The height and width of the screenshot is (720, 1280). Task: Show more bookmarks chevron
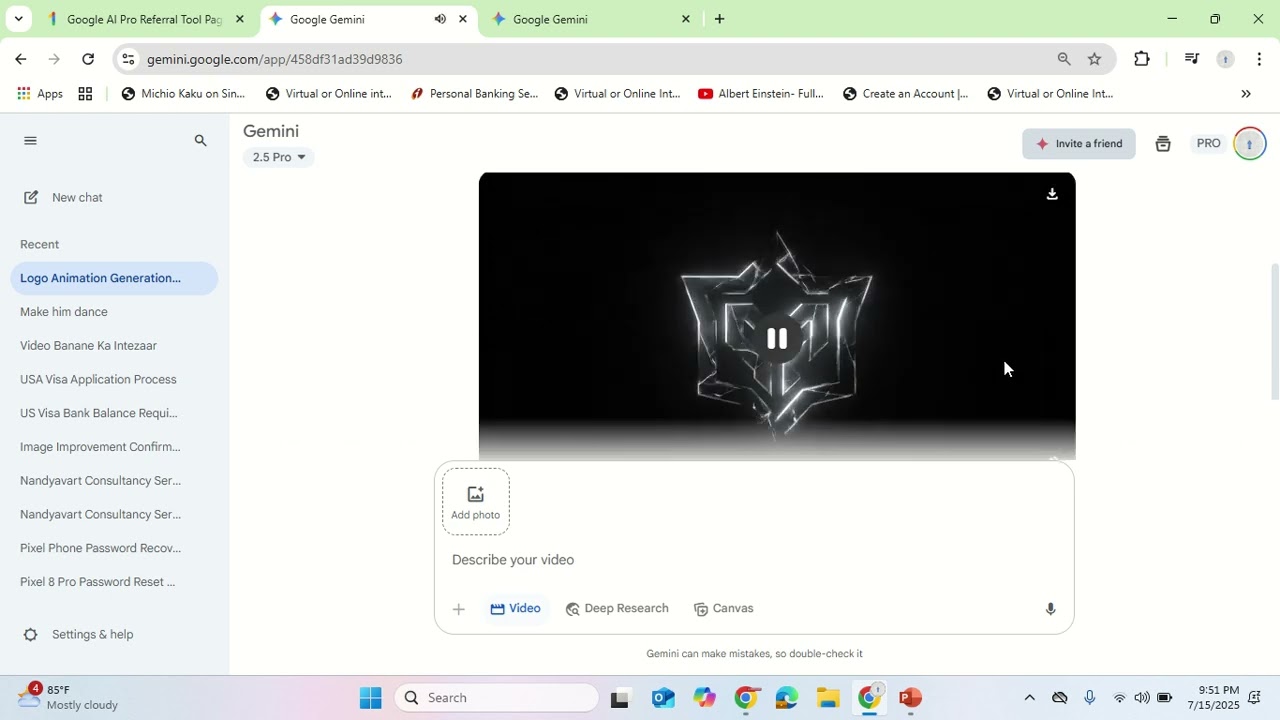coord(1246,94)
